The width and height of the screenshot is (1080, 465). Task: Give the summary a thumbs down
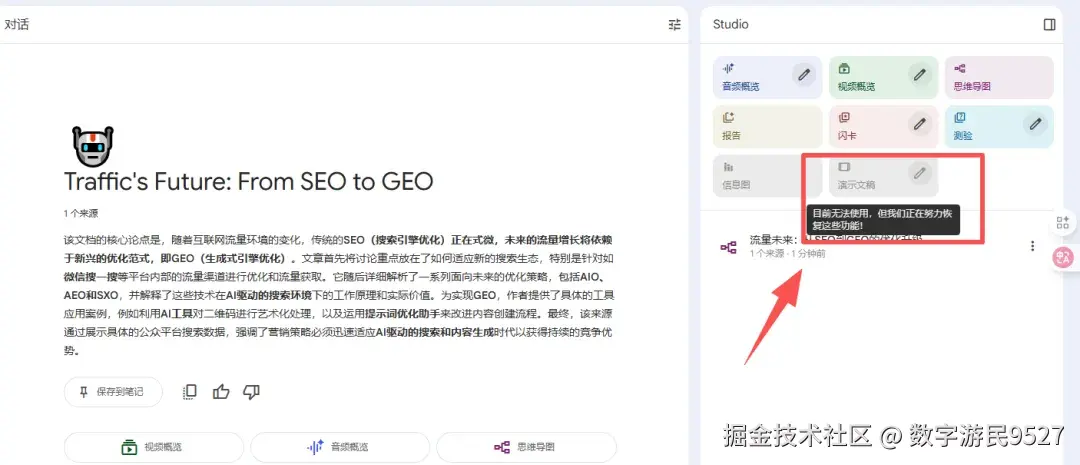click(251, 392)
